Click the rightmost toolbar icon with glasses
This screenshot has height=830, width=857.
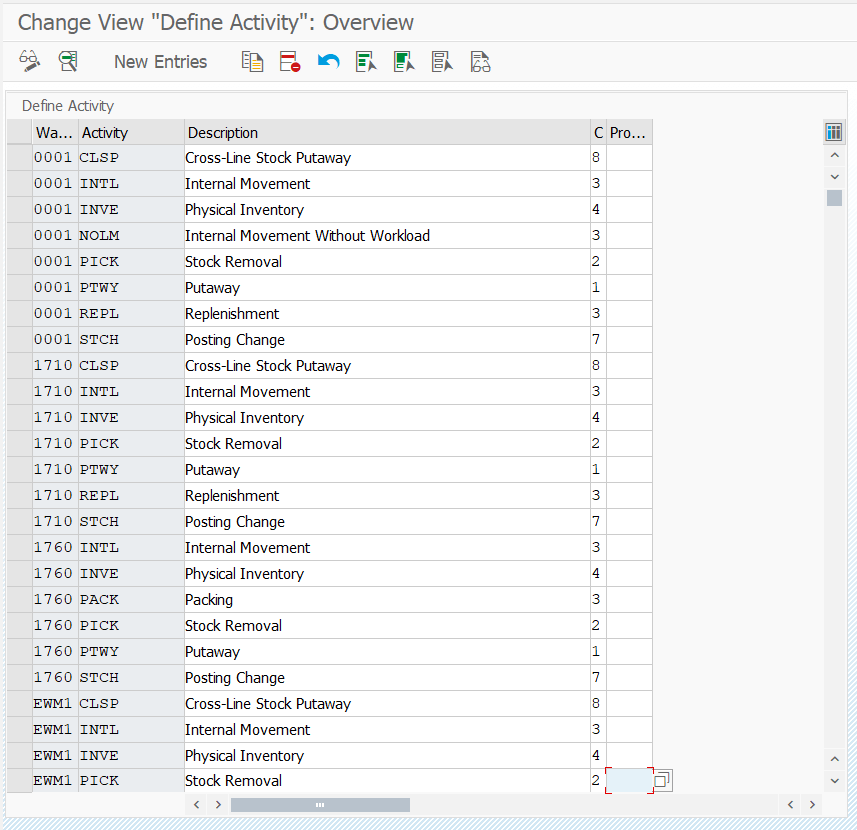(x=480, y=62)
